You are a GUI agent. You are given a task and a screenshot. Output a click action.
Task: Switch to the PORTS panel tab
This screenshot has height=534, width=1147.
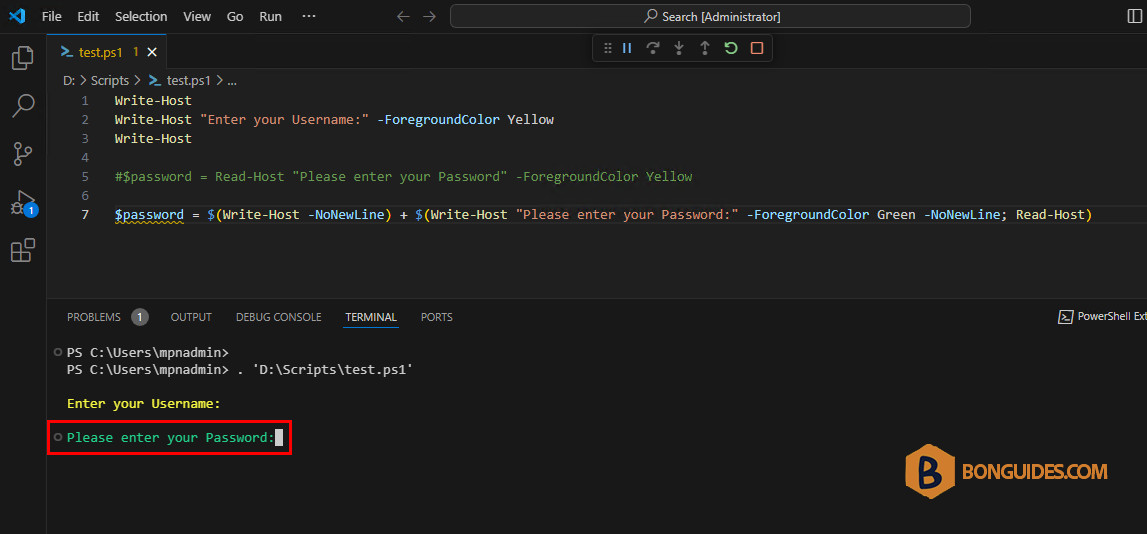pyautogui.click(x=437, y=317)
